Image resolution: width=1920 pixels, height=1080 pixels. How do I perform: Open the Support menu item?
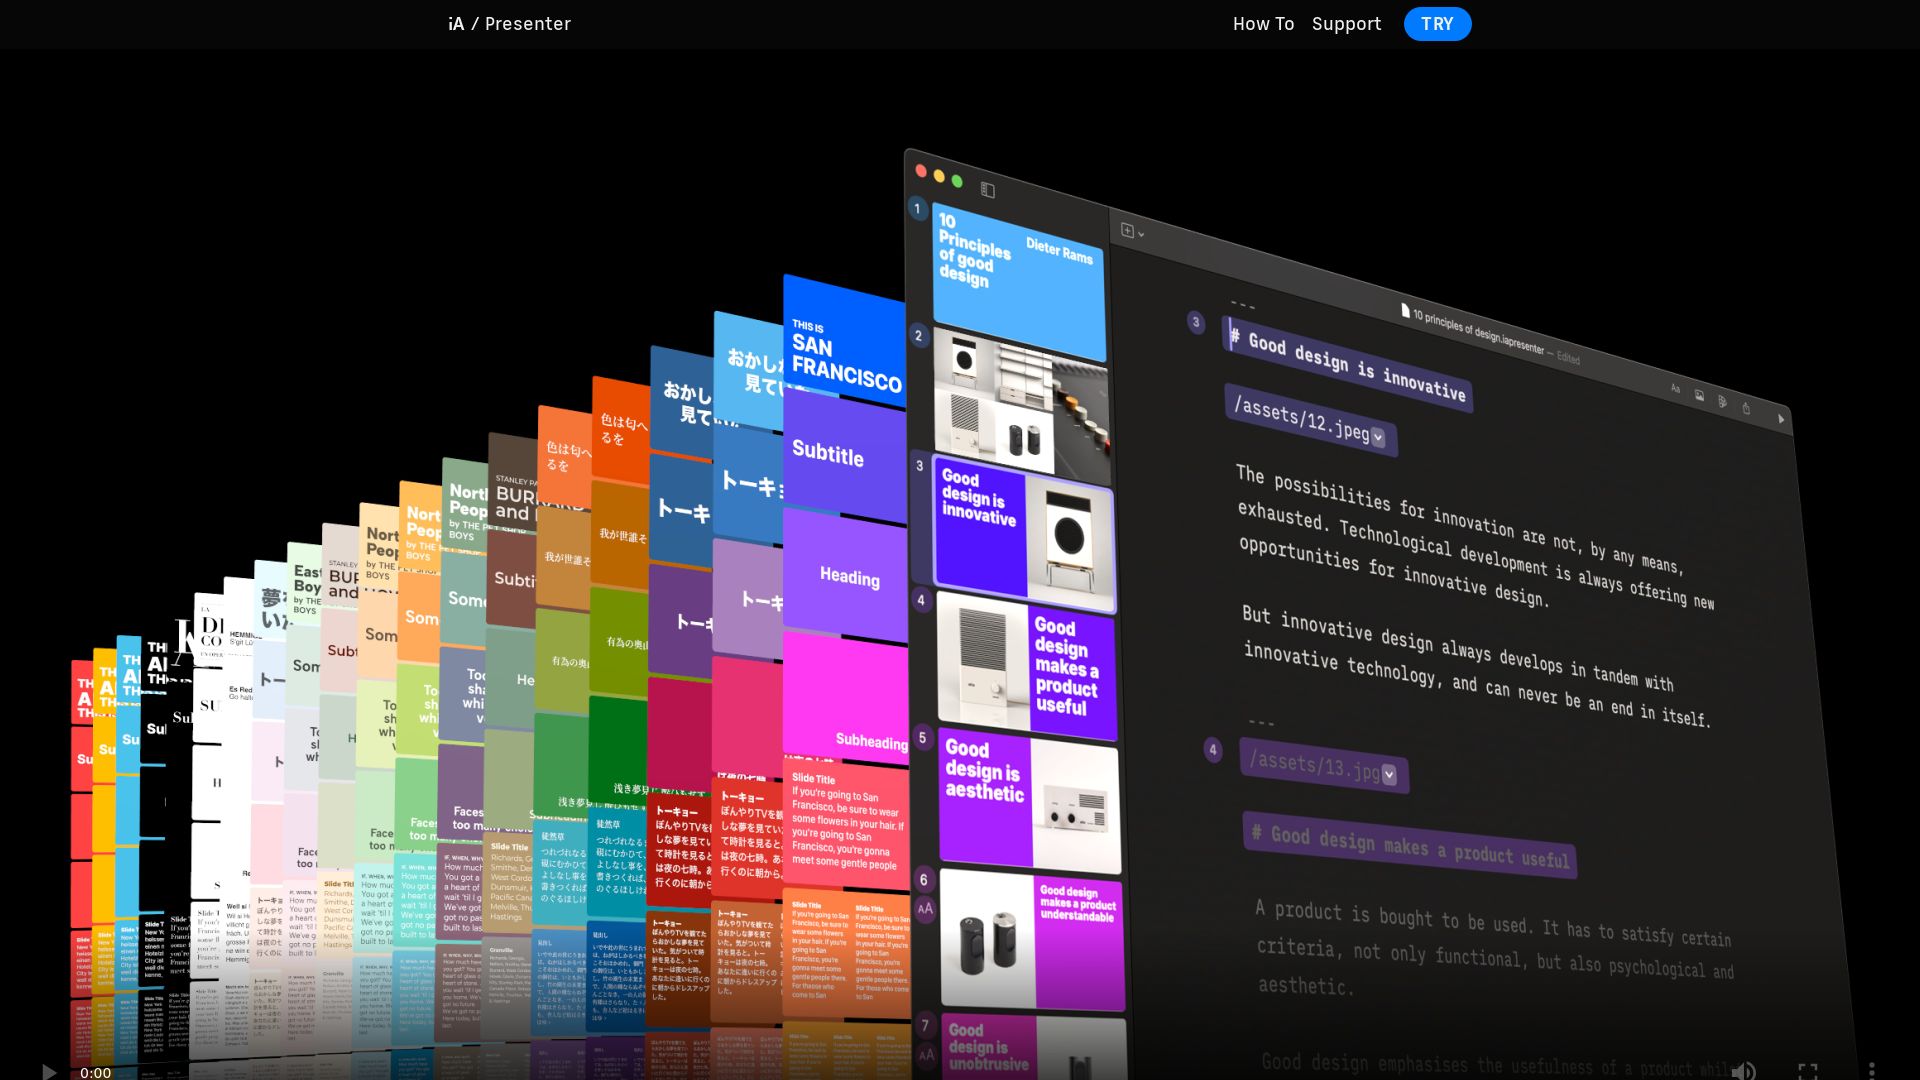click(x=1346, y=24)
